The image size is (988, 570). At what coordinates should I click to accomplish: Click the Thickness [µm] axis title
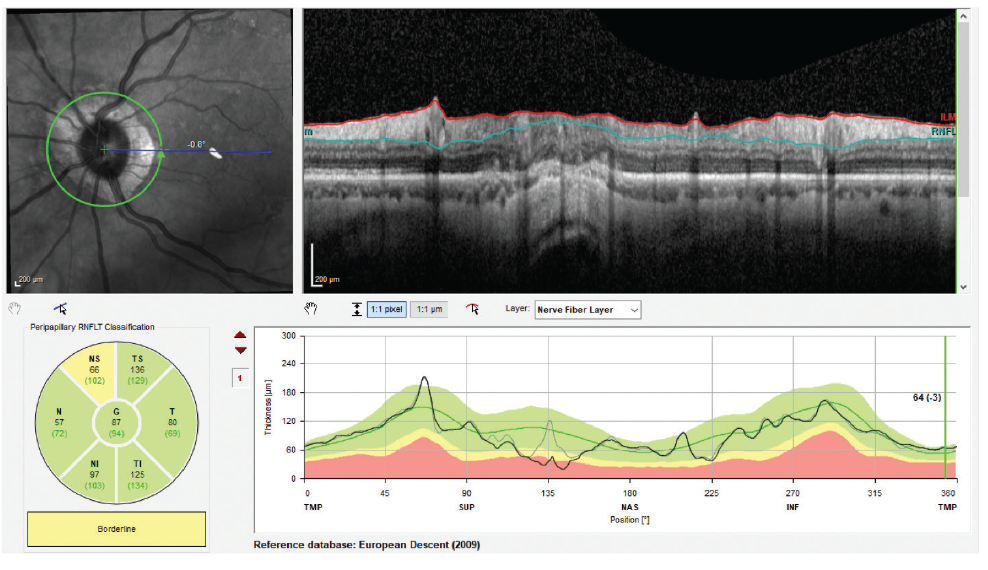268,407
